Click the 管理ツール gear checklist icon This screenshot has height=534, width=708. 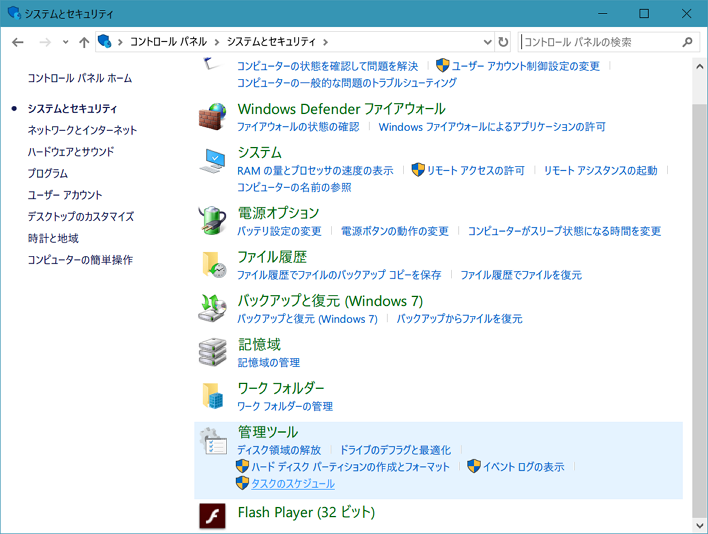pyautogui.click(x=213, y=441)
